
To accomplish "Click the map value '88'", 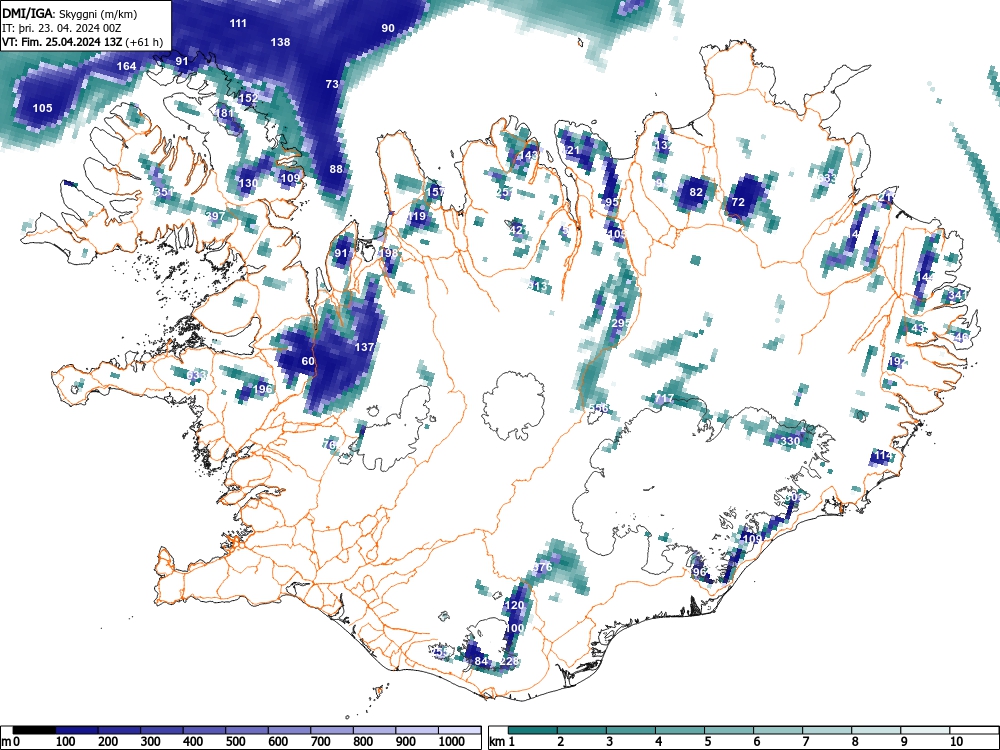I will [336, 169].
